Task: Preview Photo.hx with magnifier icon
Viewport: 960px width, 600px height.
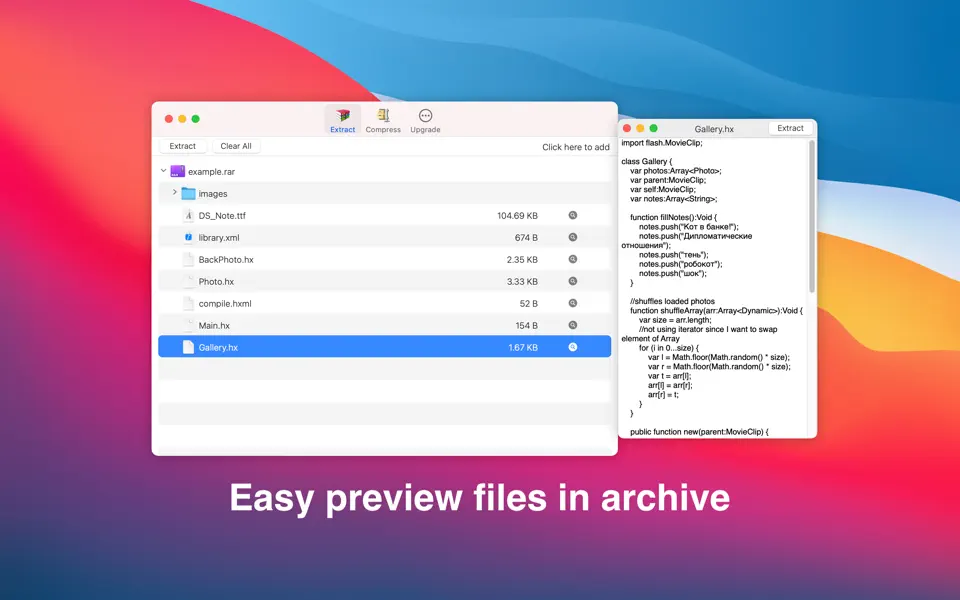Action: (x=572, y=282)
